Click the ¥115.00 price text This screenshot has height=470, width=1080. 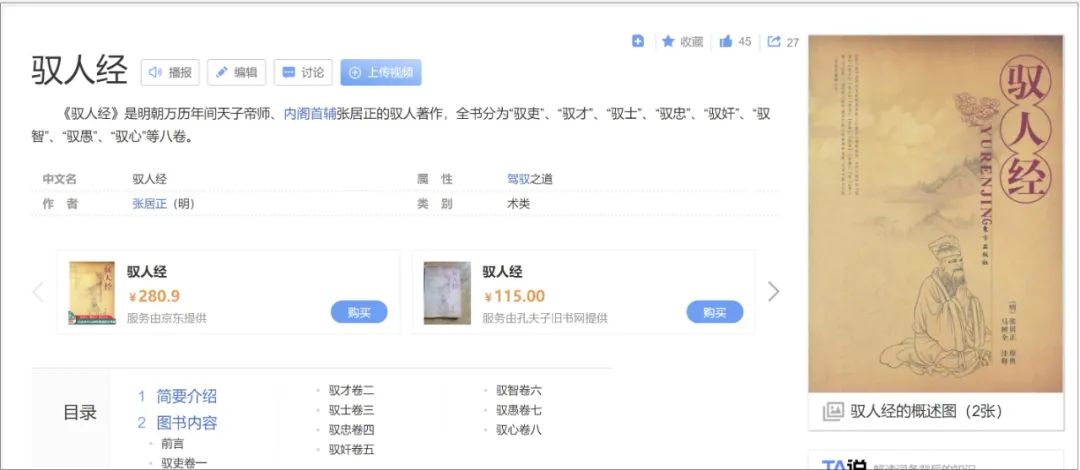[514, 296]
